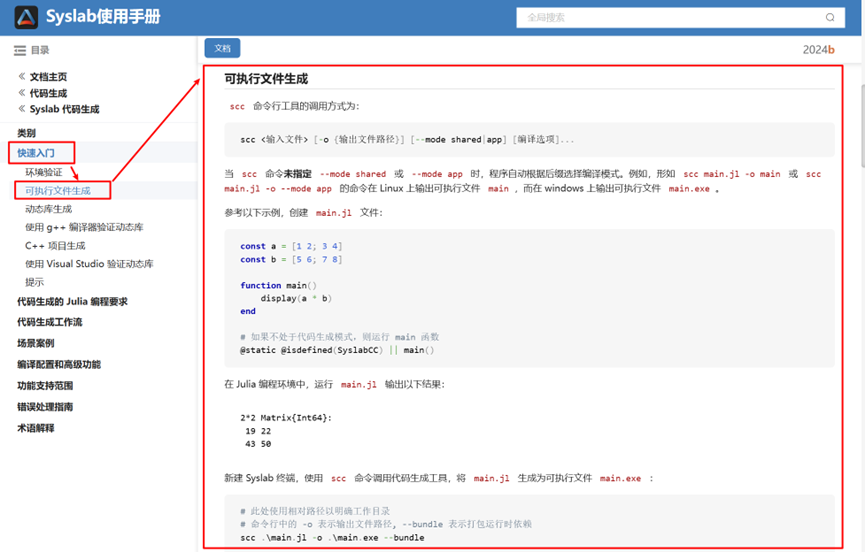Click 'function main()' code line
This screenshot has height=552, width=865.
[x=279, y=285]
